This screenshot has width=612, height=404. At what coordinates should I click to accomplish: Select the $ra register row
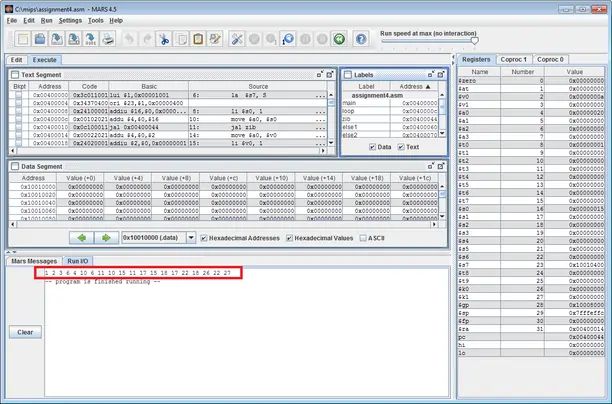click(531, 329)
